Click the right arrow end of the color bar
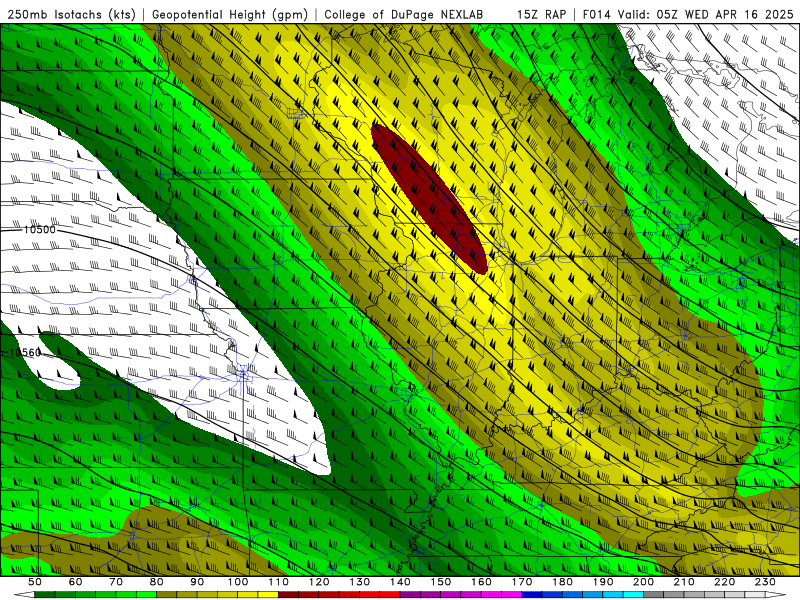The width and height of the screenshot is (800, 600). (776, 595)
